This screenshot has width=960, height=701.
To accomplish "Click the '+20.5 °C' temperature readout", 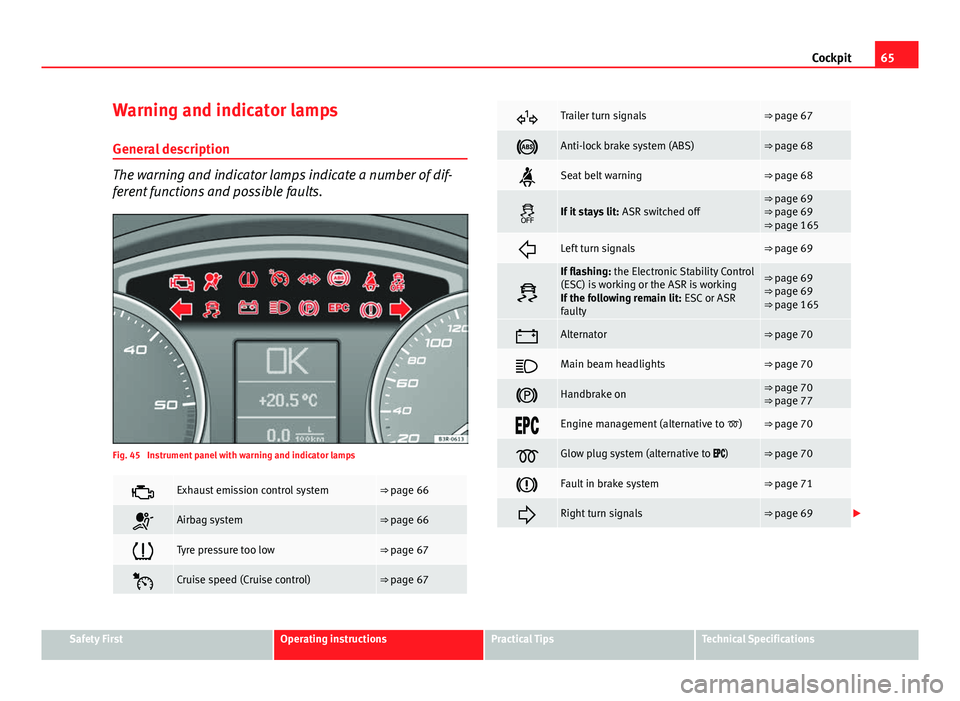I will coord(288,400).
